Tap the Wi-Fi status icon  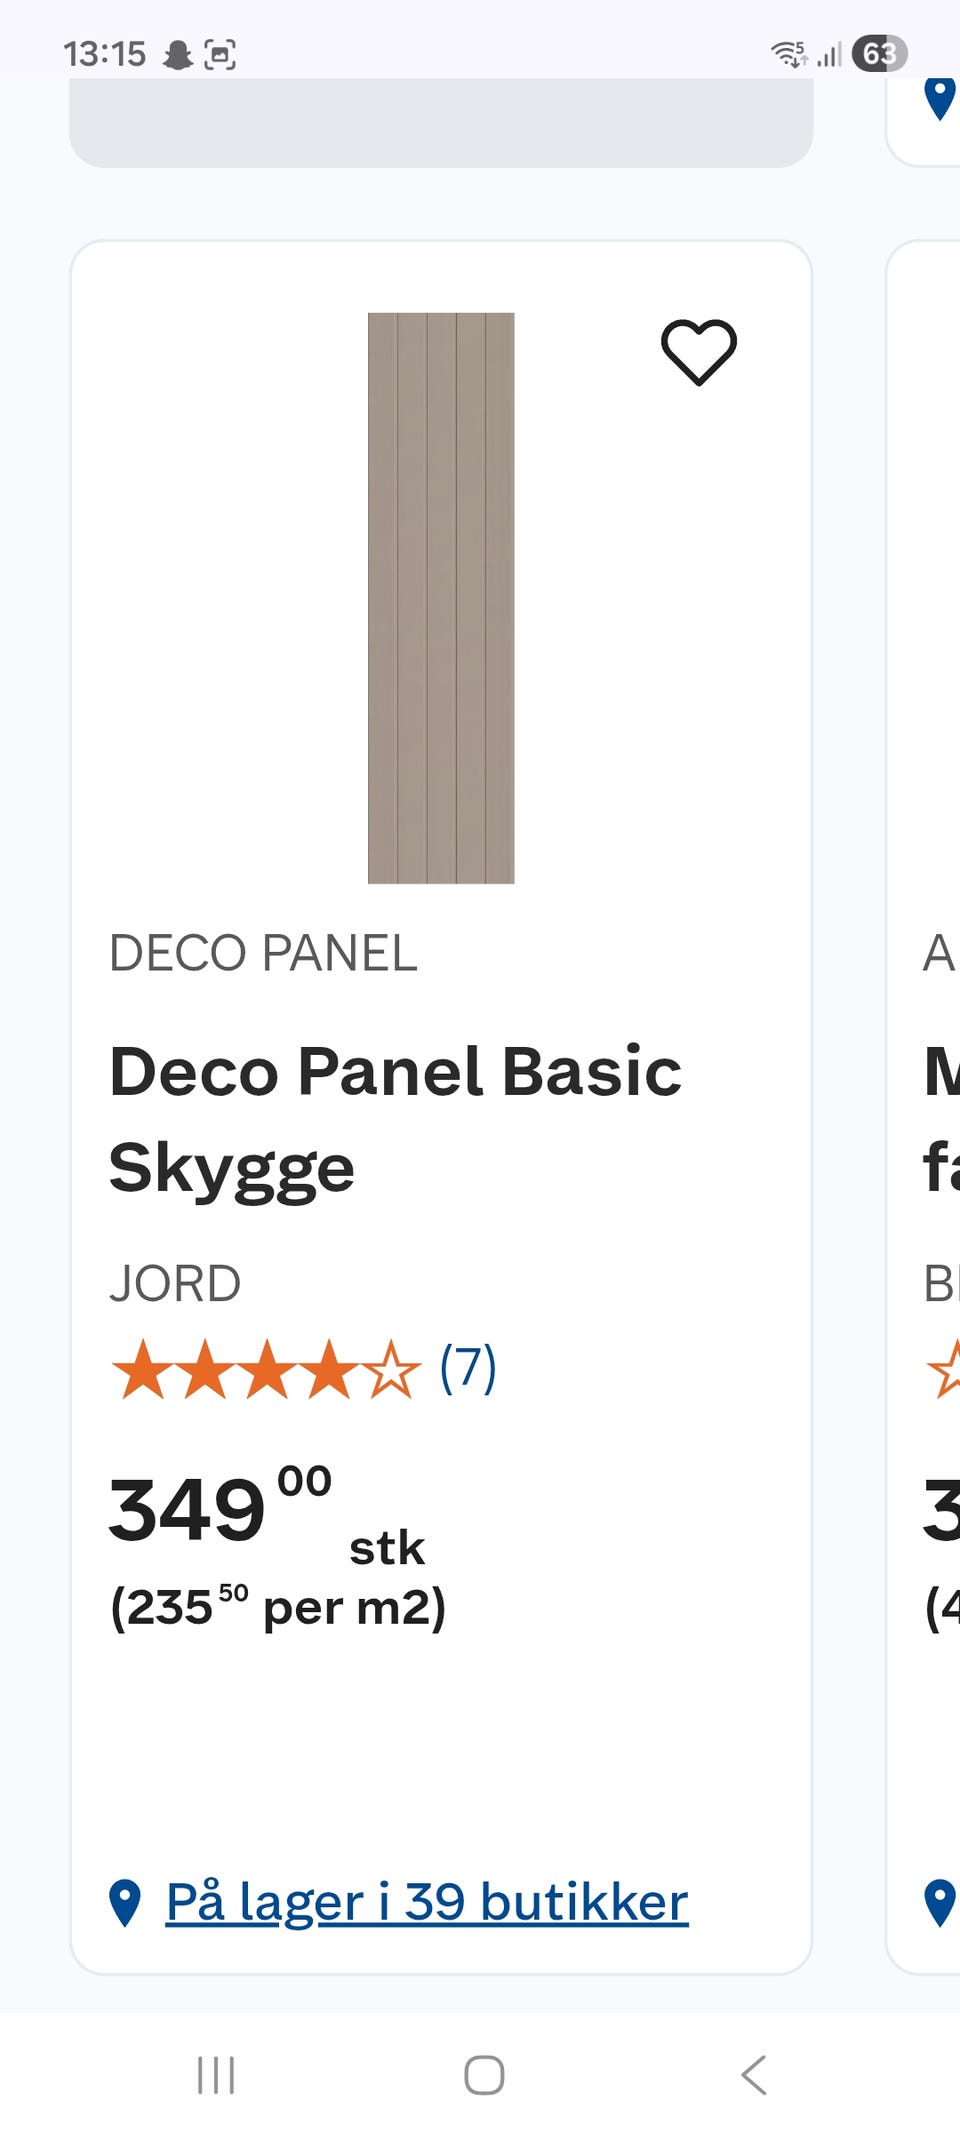[x=789, y=54]
